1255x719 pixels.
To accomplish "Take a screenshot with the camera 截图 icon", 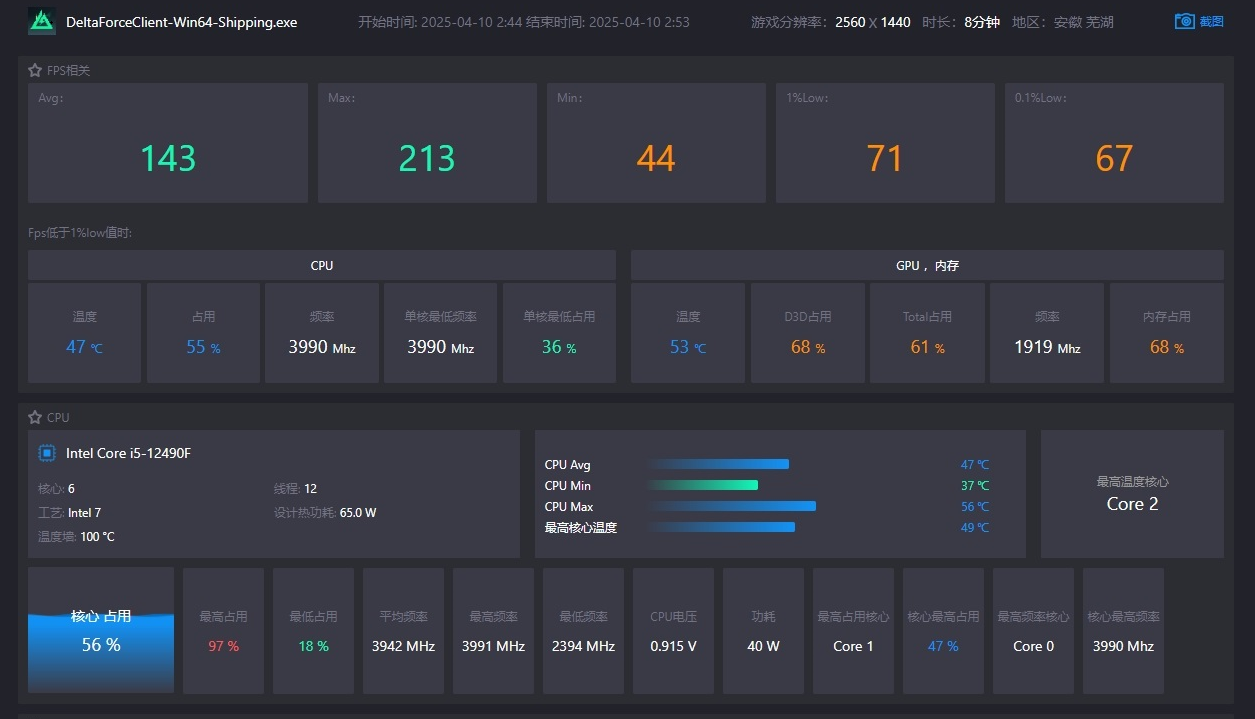I will pos(1185,21).
